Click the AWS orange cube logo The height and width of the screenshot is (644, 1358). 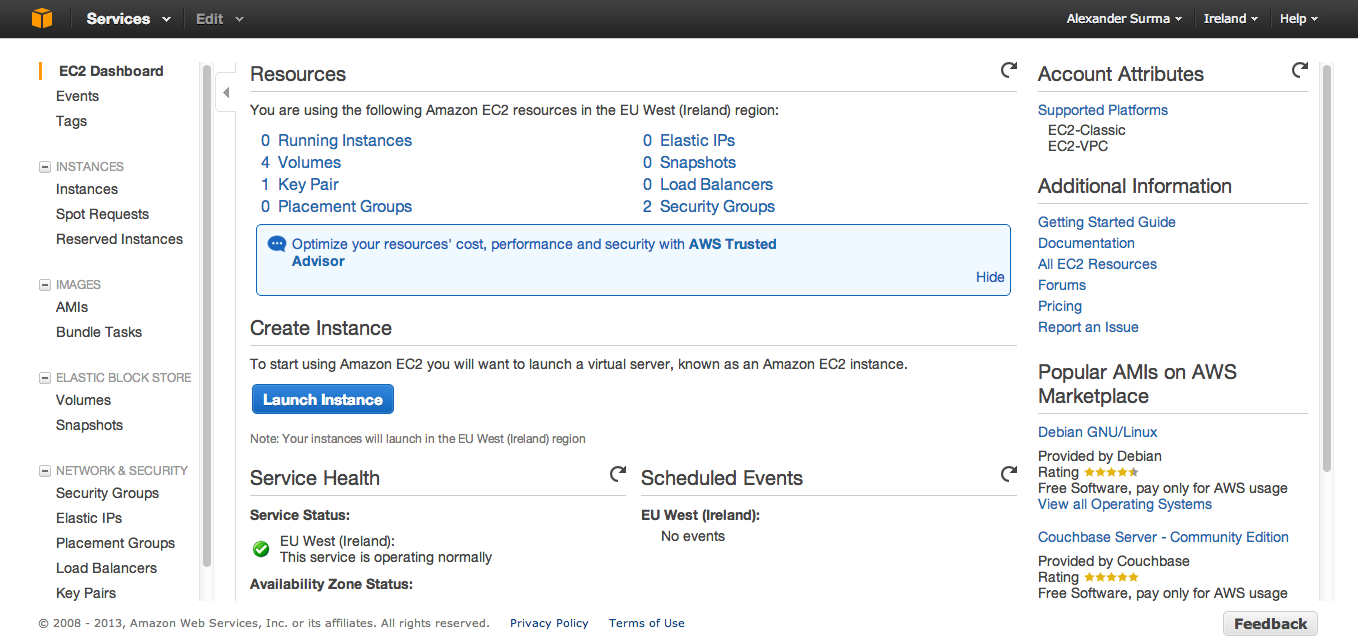(41, 18)
